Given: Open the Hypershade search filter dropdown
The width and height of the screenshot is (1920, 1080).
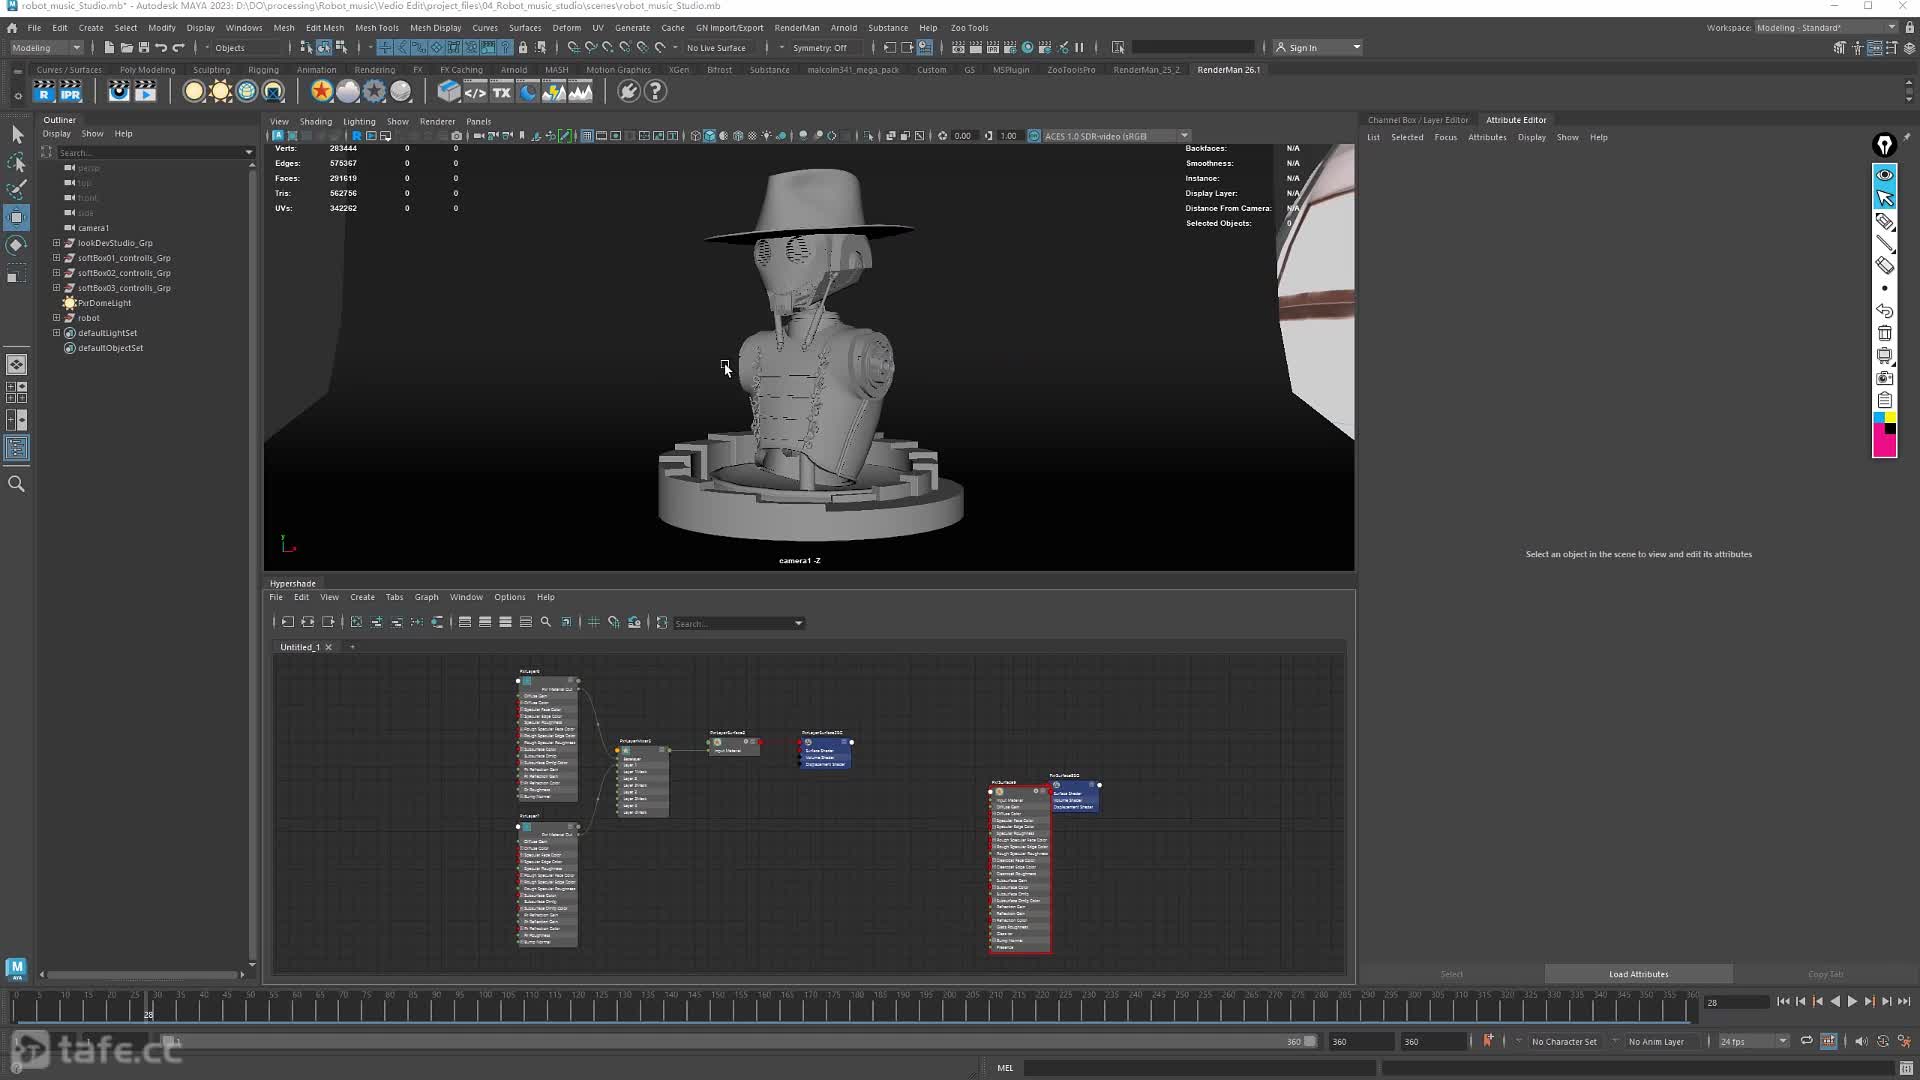Looking at the screenshot, I should (x=798, y=623).
